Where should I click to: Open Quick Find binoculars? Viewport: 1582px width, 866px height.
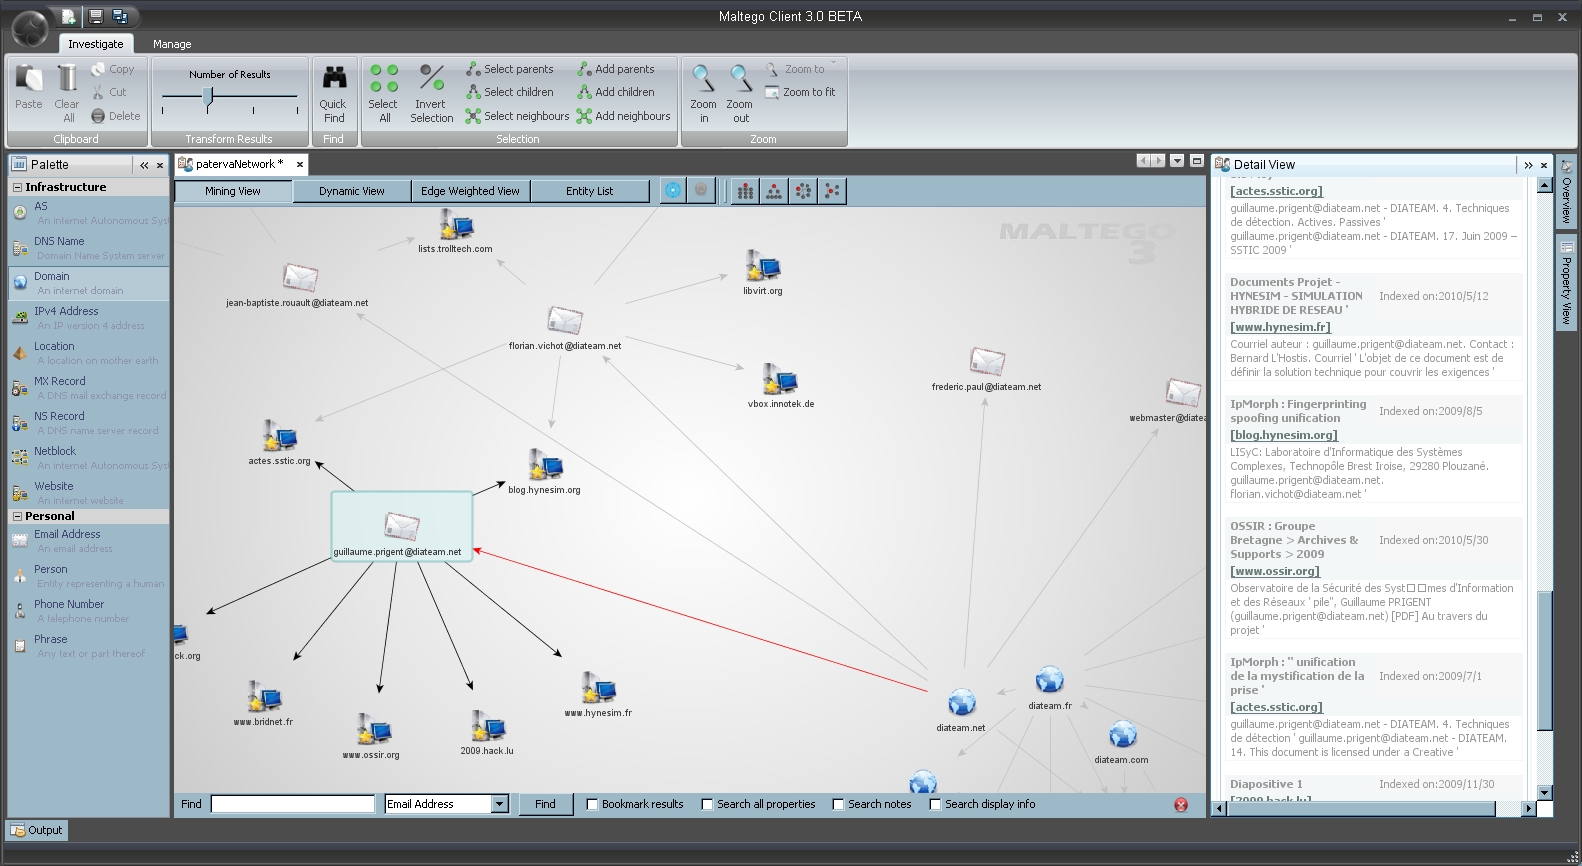point(334,92)
